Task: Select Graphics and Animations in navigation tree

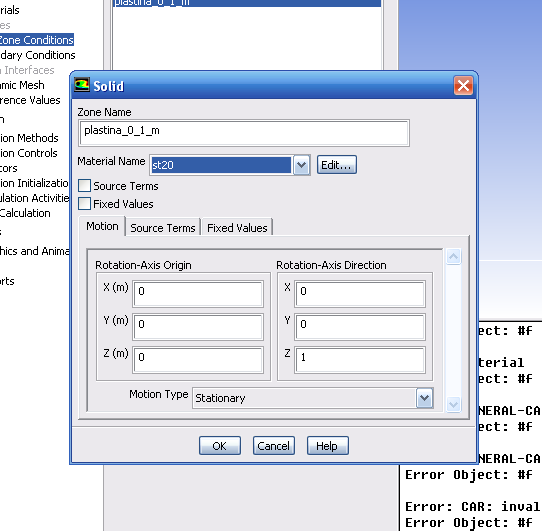Action: (x=35, y=251)
